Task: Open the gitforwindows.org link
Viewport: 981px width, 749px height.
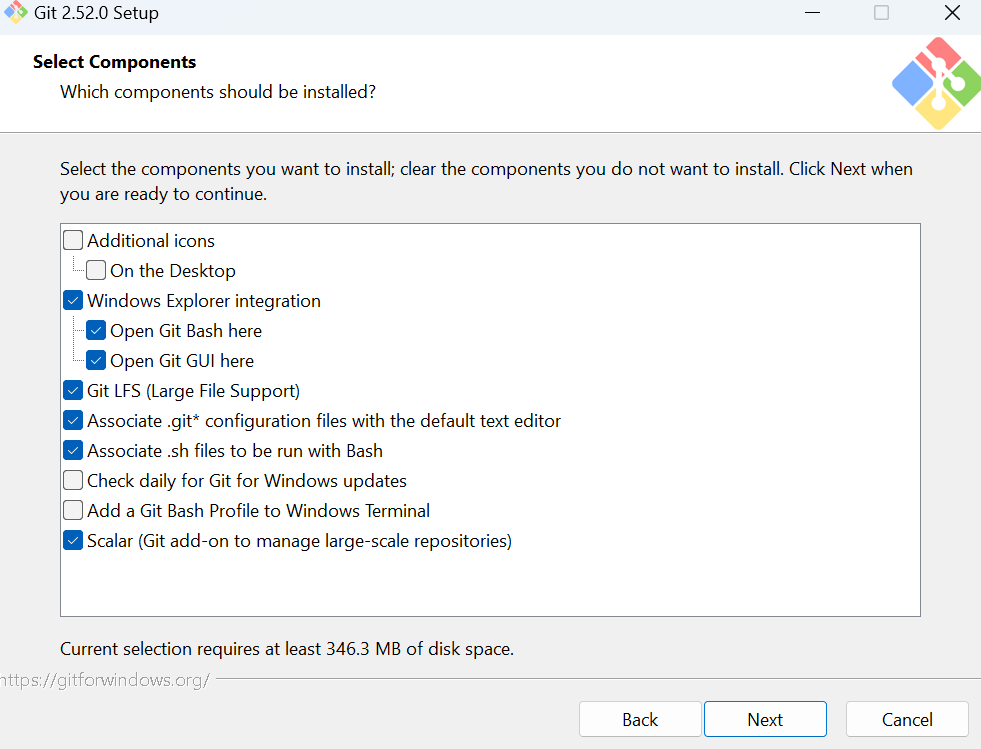Action: click(105, 680)
